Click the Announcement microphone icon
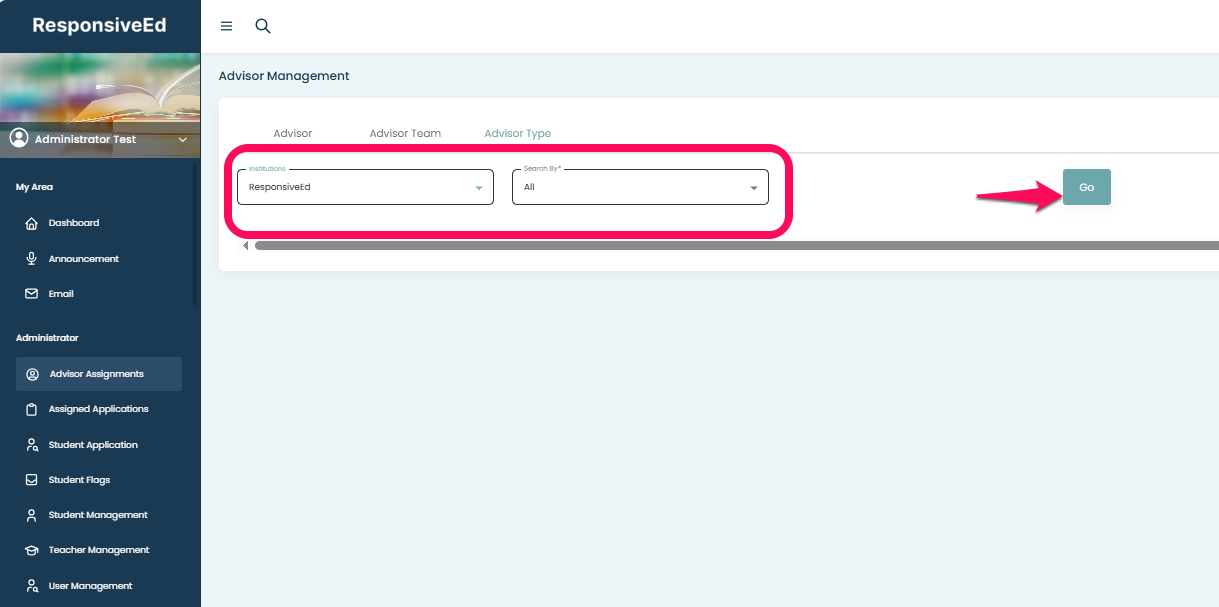1219x607 pixels. pyautogui.click(x=31, y=259)
